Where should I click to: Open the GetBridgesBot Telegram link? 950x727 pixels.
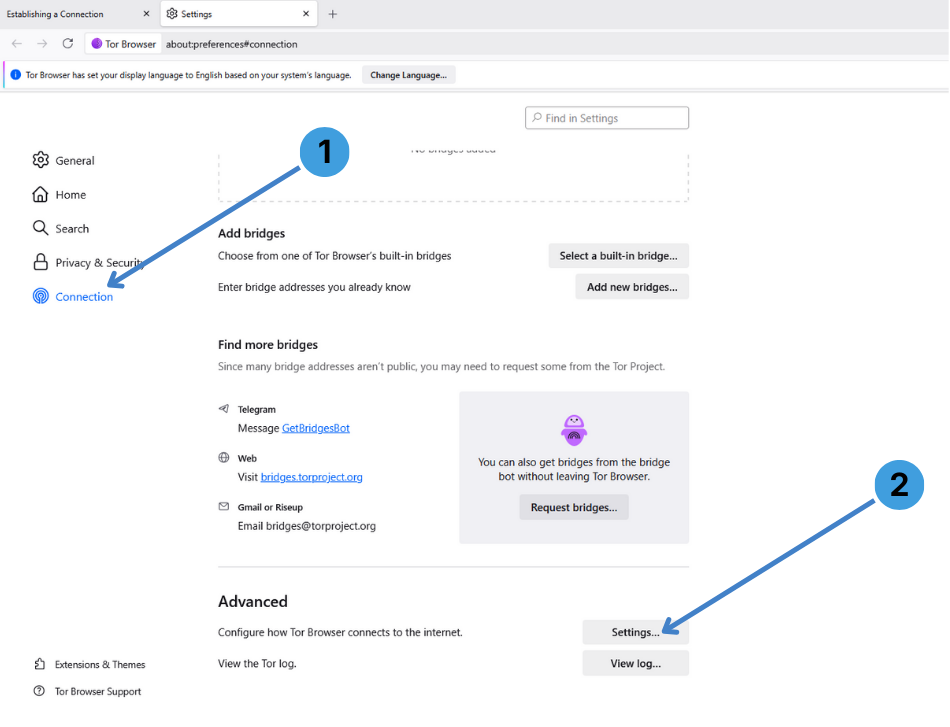pyautogui.click(x=316, y=428)
